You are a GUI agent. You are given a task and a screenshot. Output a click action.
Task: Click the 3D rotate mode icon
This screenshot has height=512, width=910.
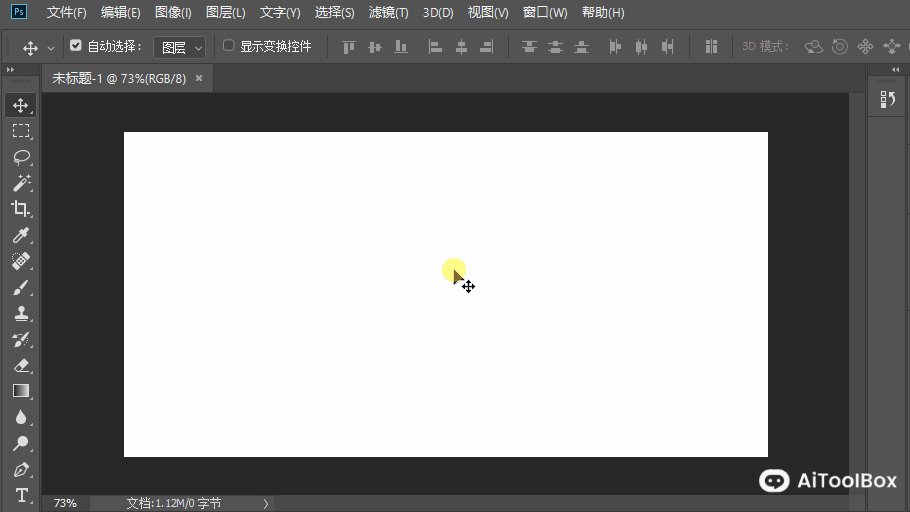pos(814,47)
